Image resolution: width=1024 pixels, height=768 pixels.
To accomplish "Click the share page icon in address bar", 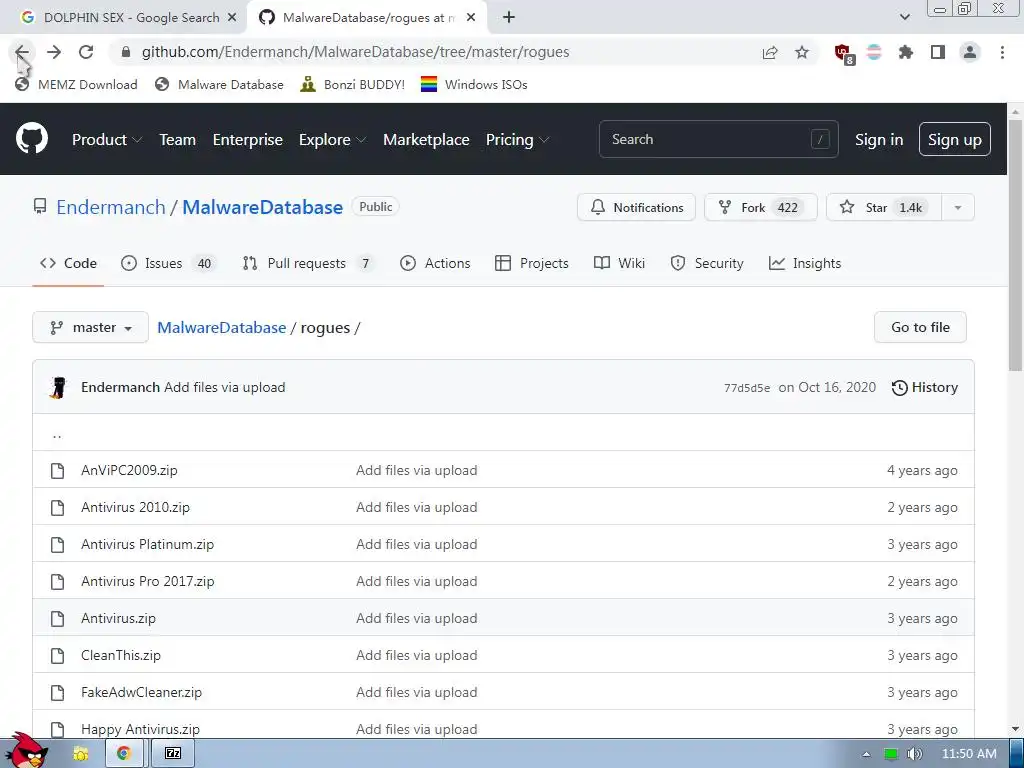I will [x=770, y=52].
